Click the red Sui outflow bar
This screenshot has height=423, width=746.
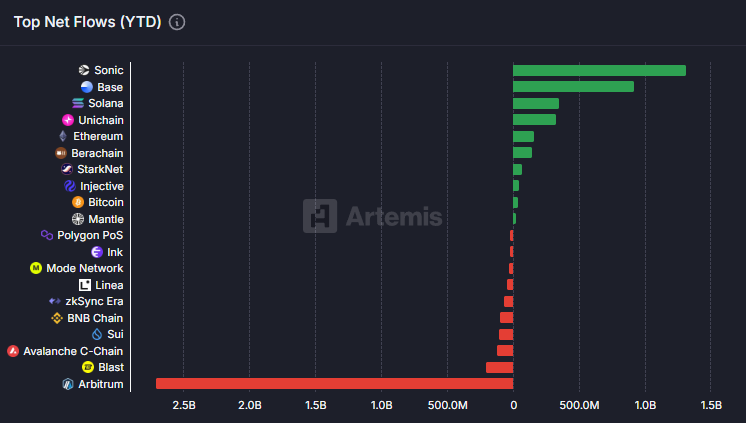pyautogui.click(x=506, y=334)
